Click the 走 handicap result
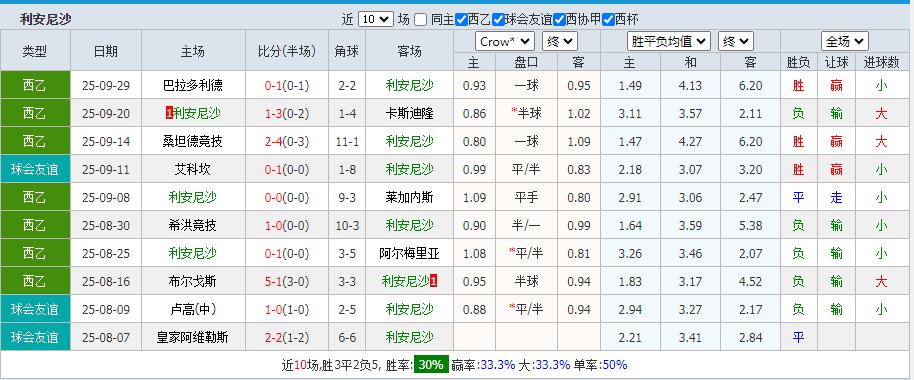 coord(836,198)
